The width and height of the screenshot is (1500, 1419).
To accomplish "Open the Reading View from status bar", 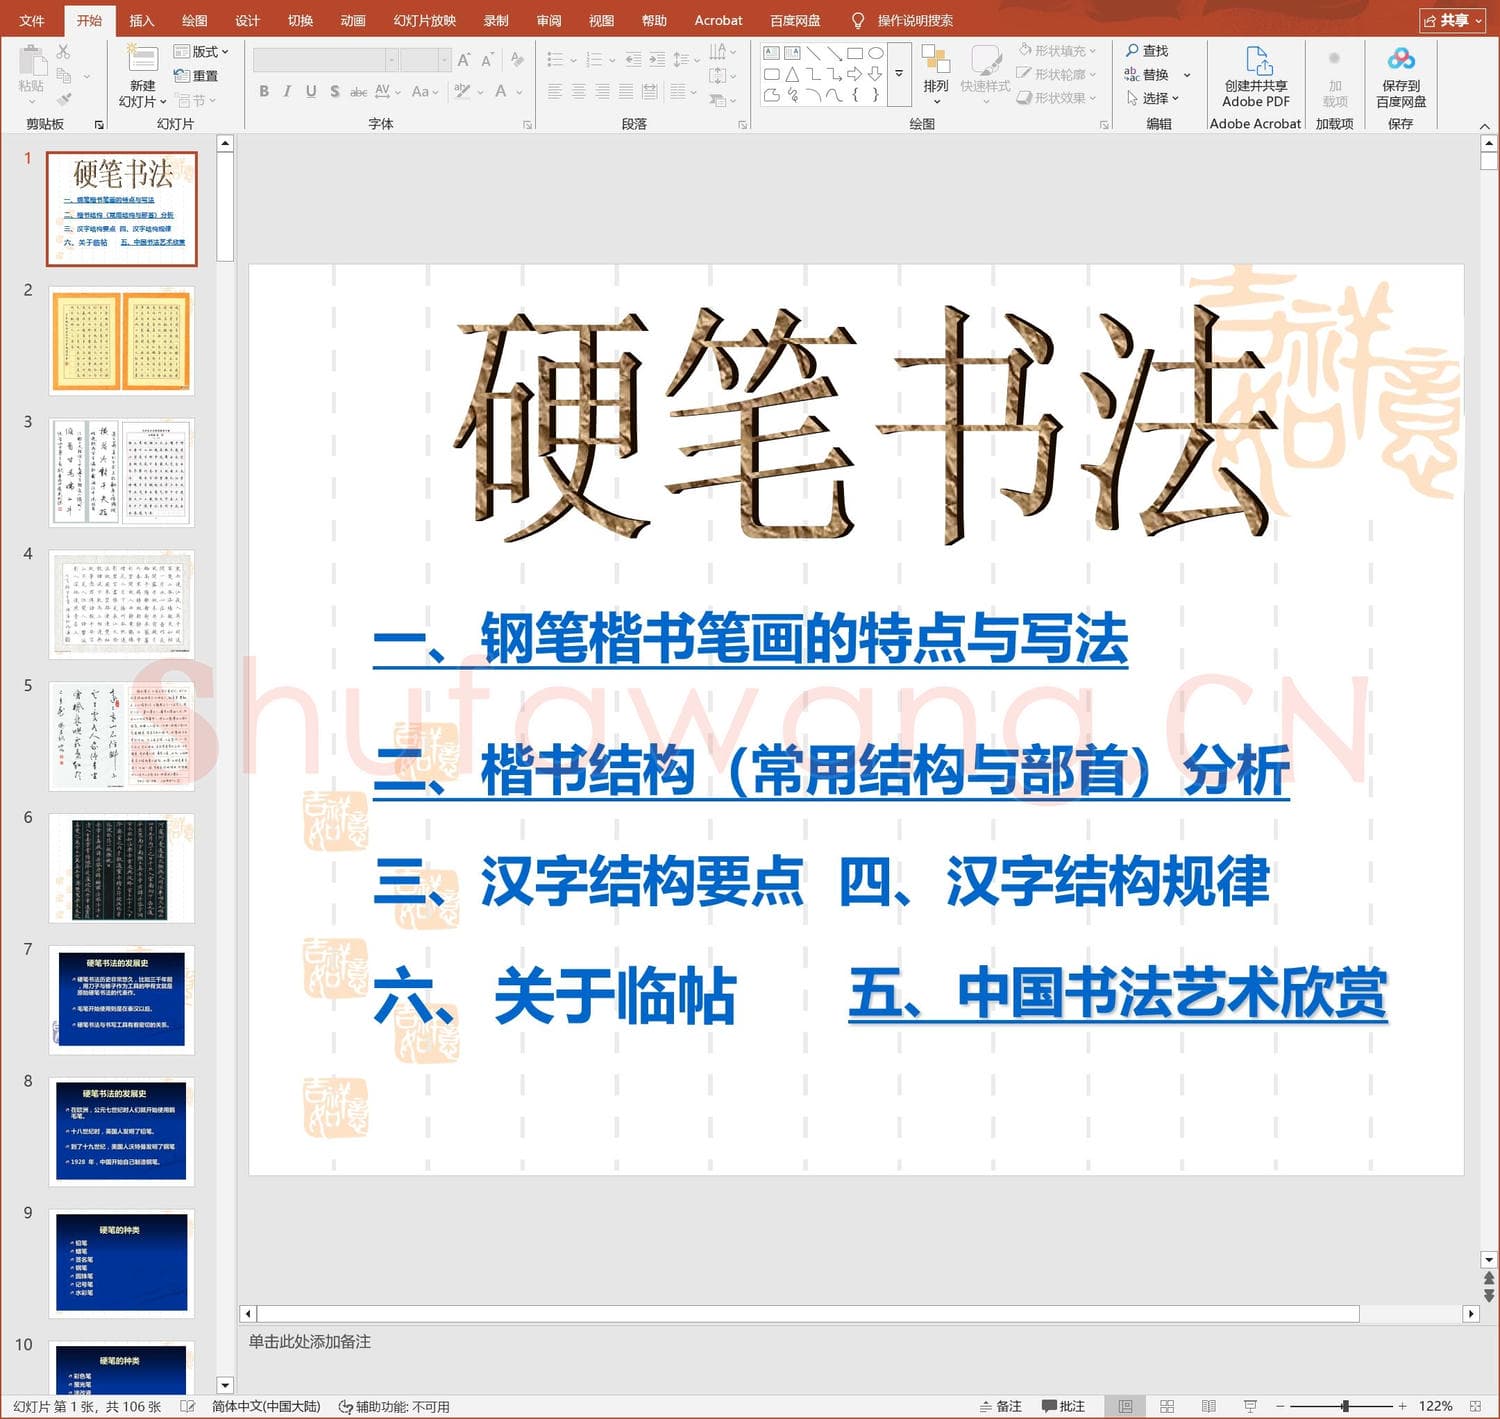I will [1209, 1406].
